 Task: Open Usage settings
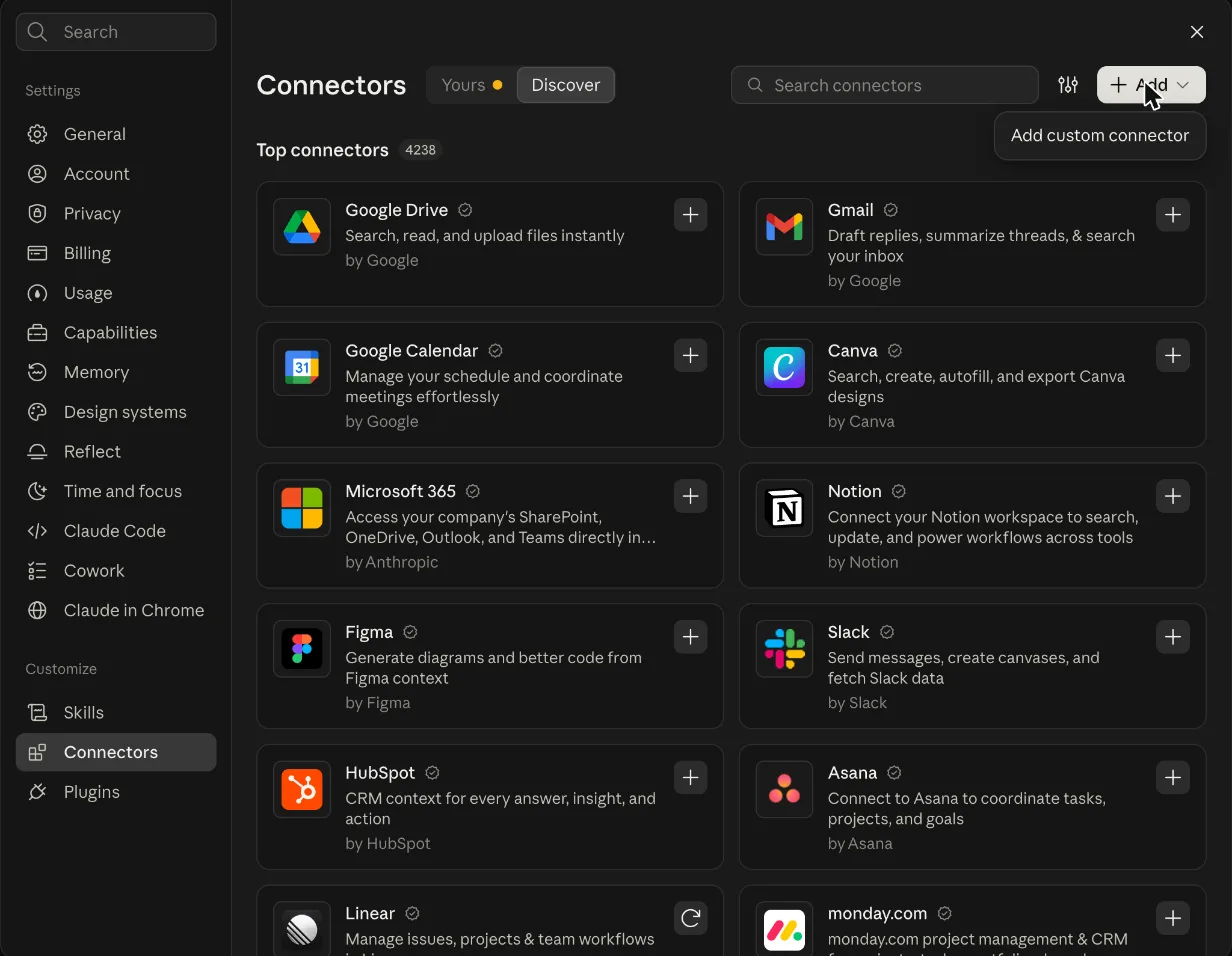coord(116,293)
